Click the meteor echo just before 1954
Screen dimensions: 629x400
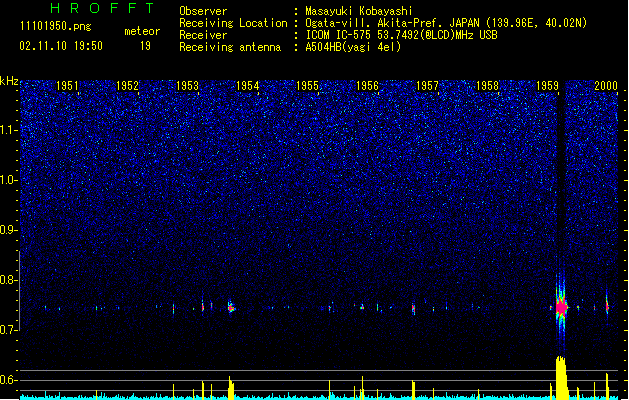point(231,307)
